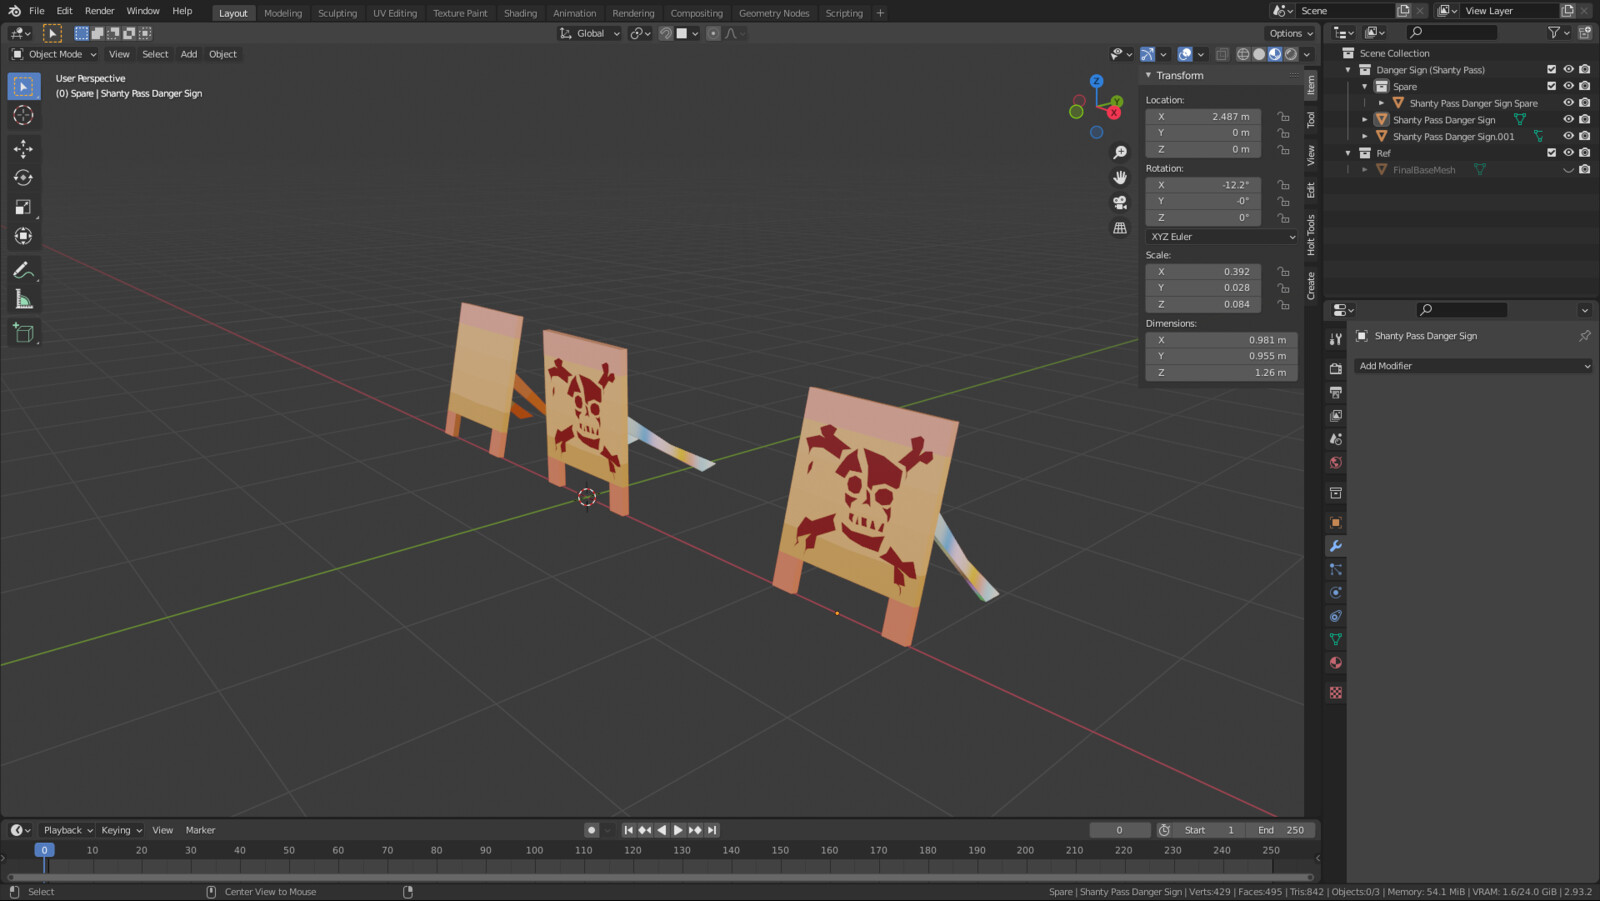
Task: Switch perspective/orthographic grid icon
Action: click(x=1120, y=228)
